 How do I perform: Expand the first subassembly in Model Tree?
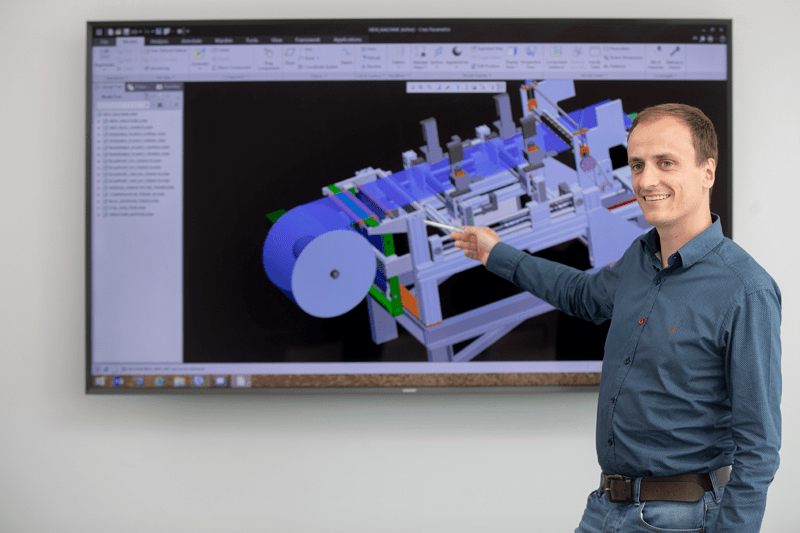(x=98, y=121)
